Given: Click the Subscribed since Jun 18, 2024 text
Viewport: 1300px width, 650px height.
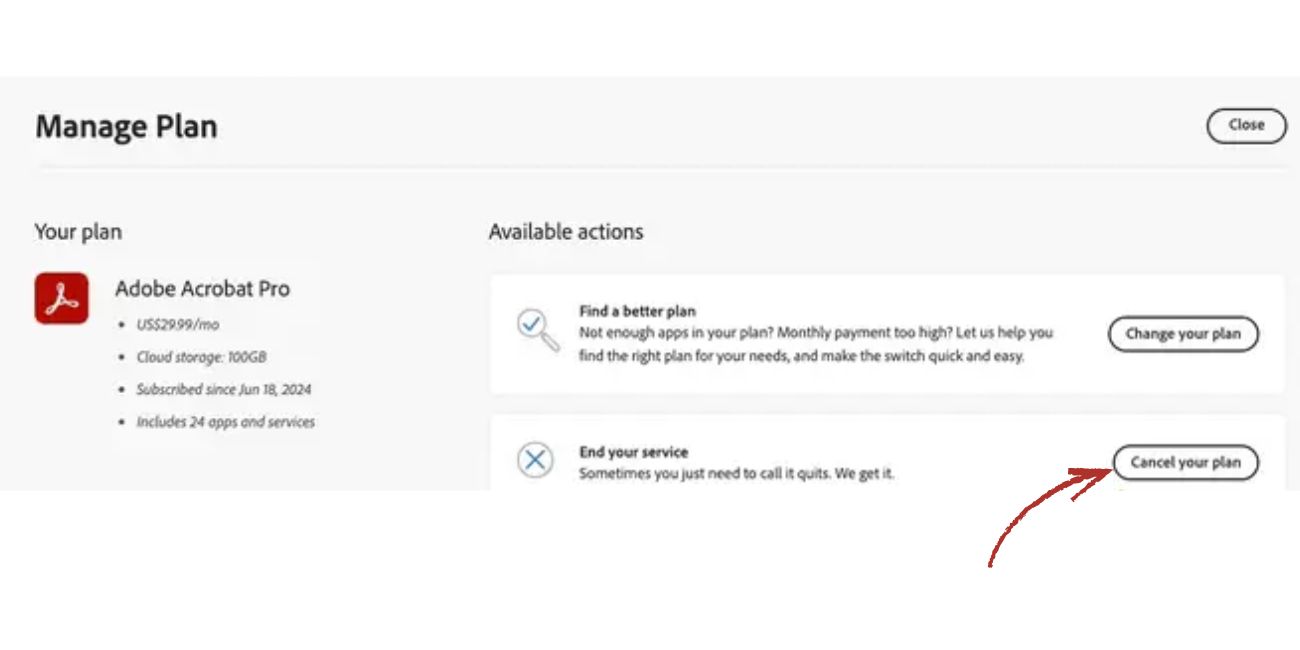Looking at the screenshot, I should click(x=223, y=390).
